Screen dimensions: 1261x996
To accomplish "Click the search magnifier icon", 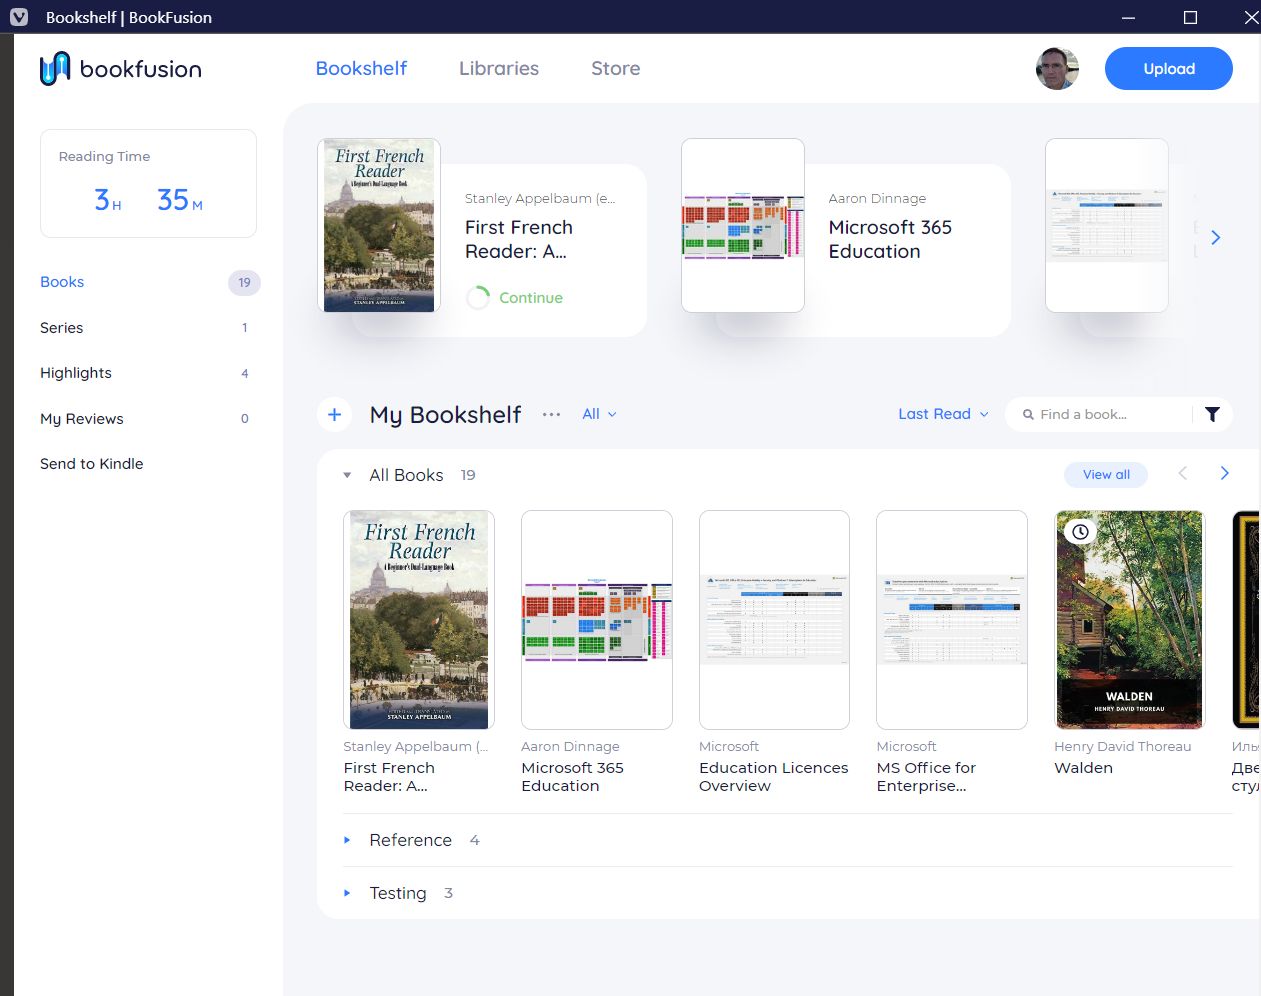I will pyautogui.click(x=1028, y=414).
